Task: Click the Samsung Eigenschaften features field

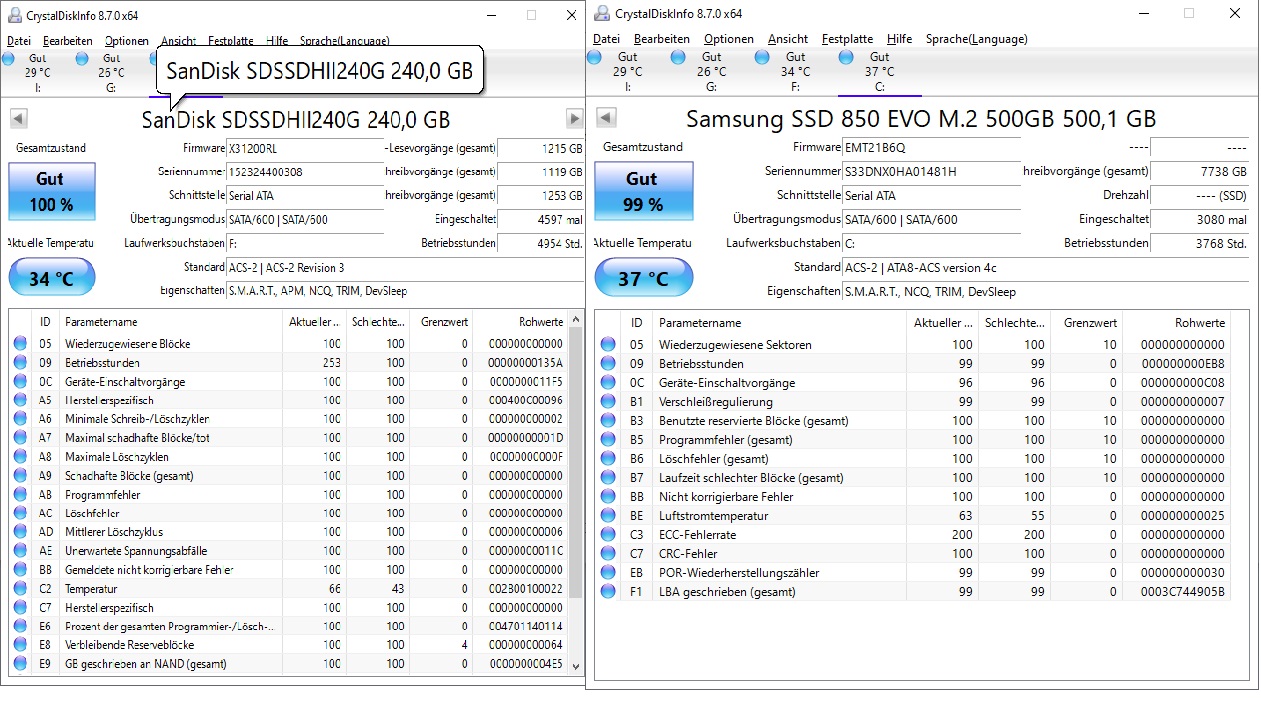Action: tap(1046, 292)
